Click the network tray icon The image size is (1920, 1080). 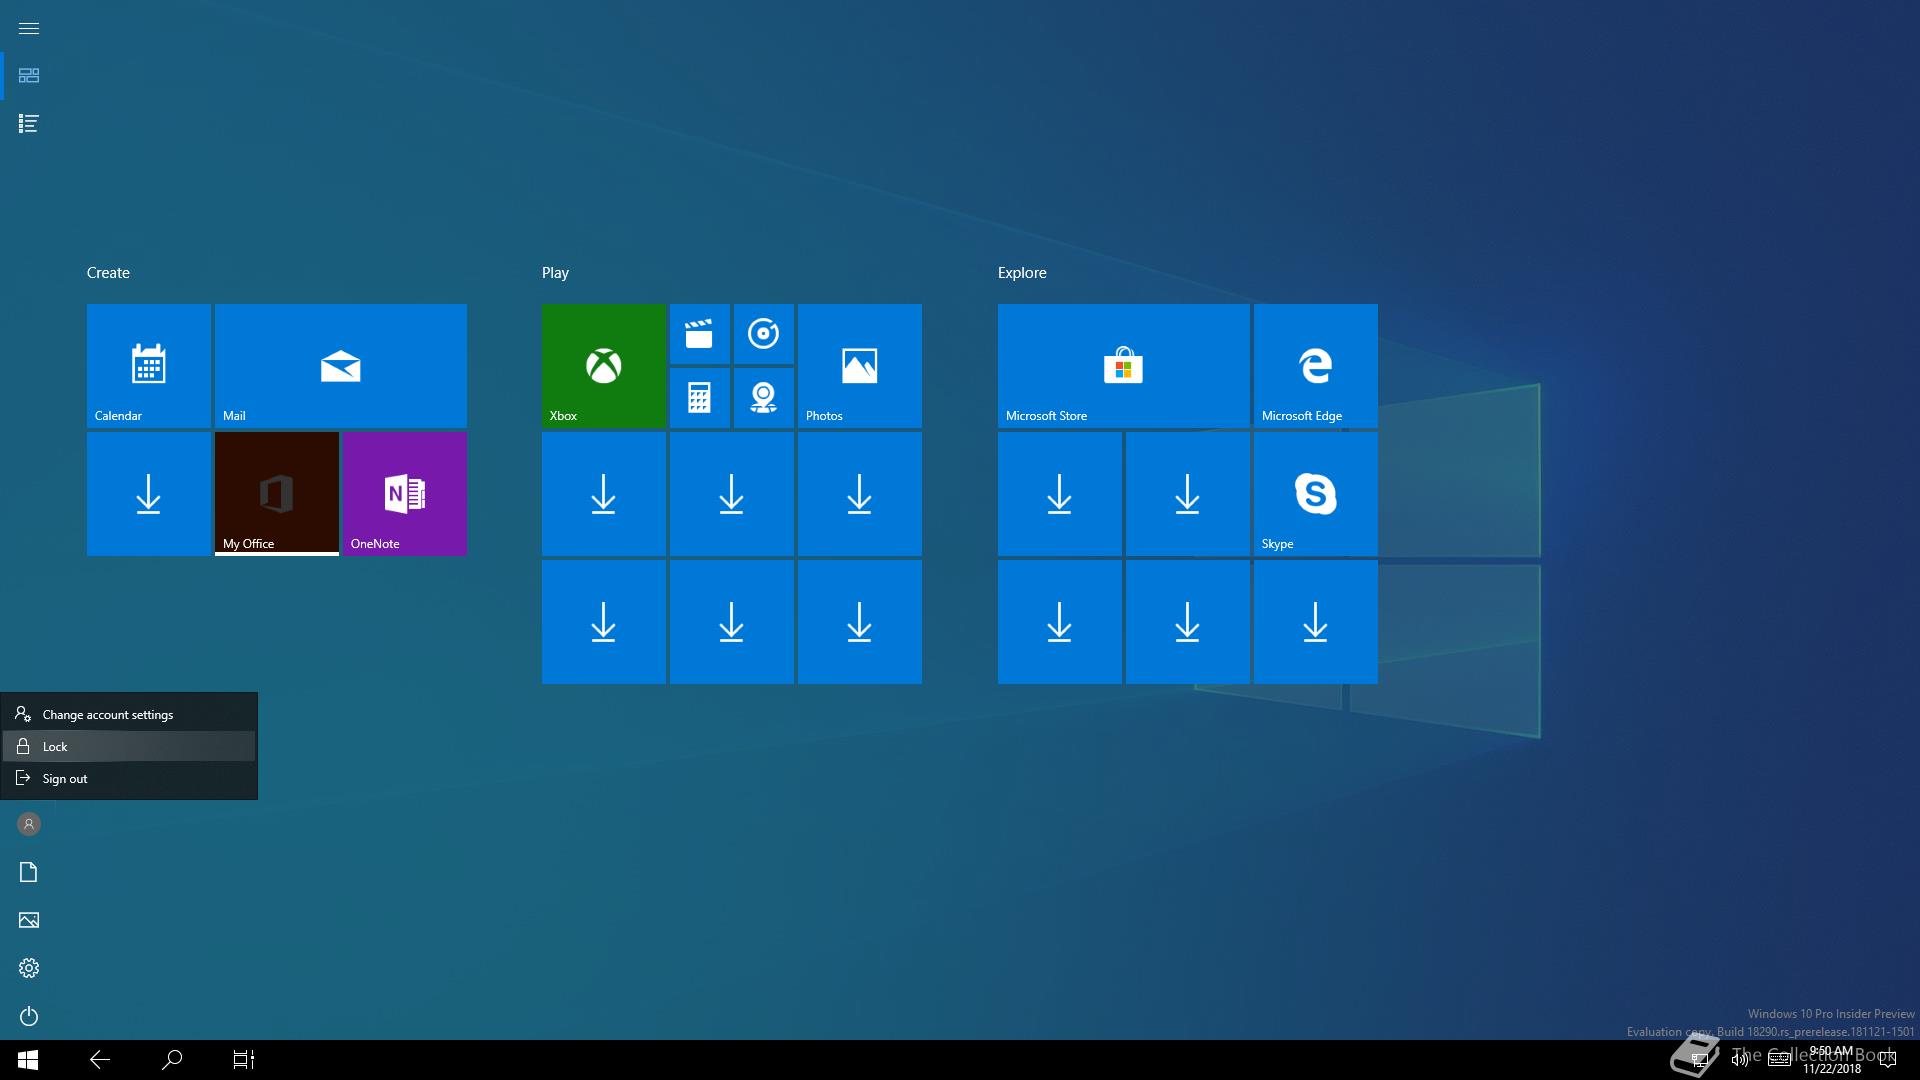pos(1699,1060)
